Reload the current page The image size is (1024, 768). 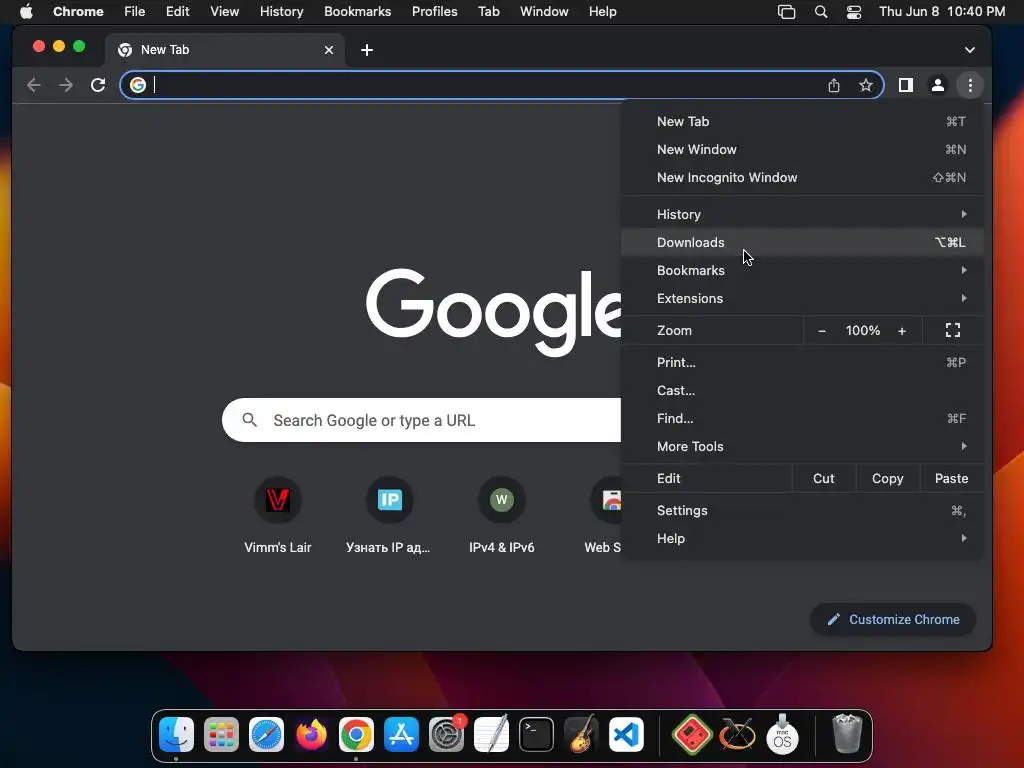coord(98,85)
